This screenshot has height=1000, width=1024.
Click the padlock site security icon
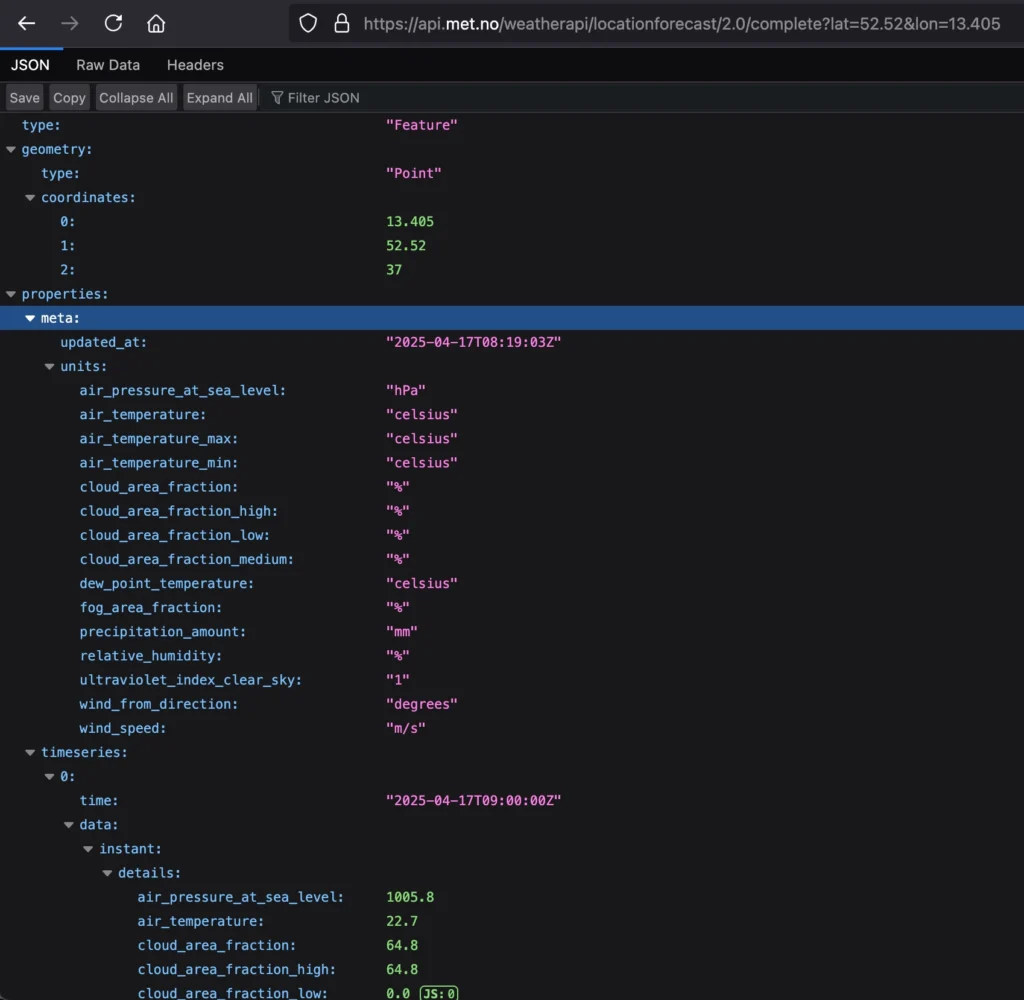tap(341, 23)
